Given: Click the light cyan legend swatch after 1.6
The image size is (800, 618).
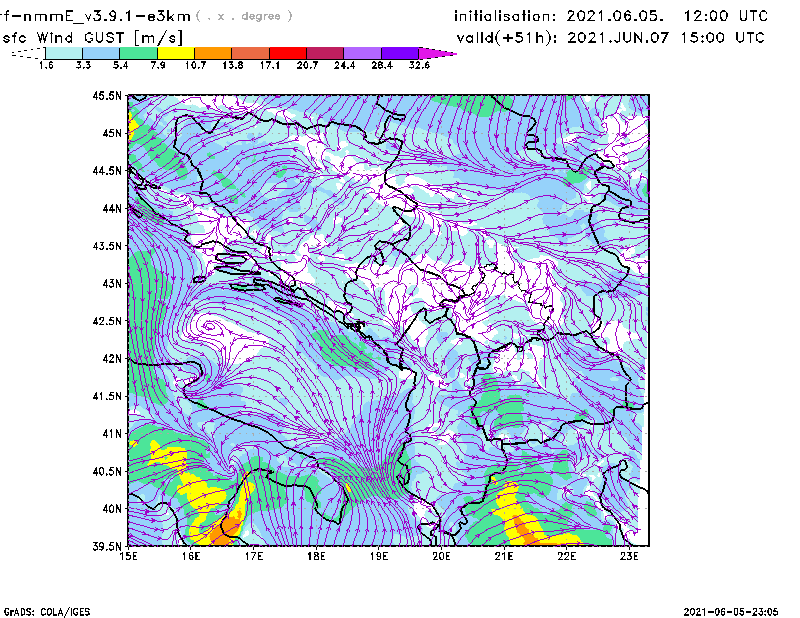Looking at the screenshot, I should tap(64, 53).
